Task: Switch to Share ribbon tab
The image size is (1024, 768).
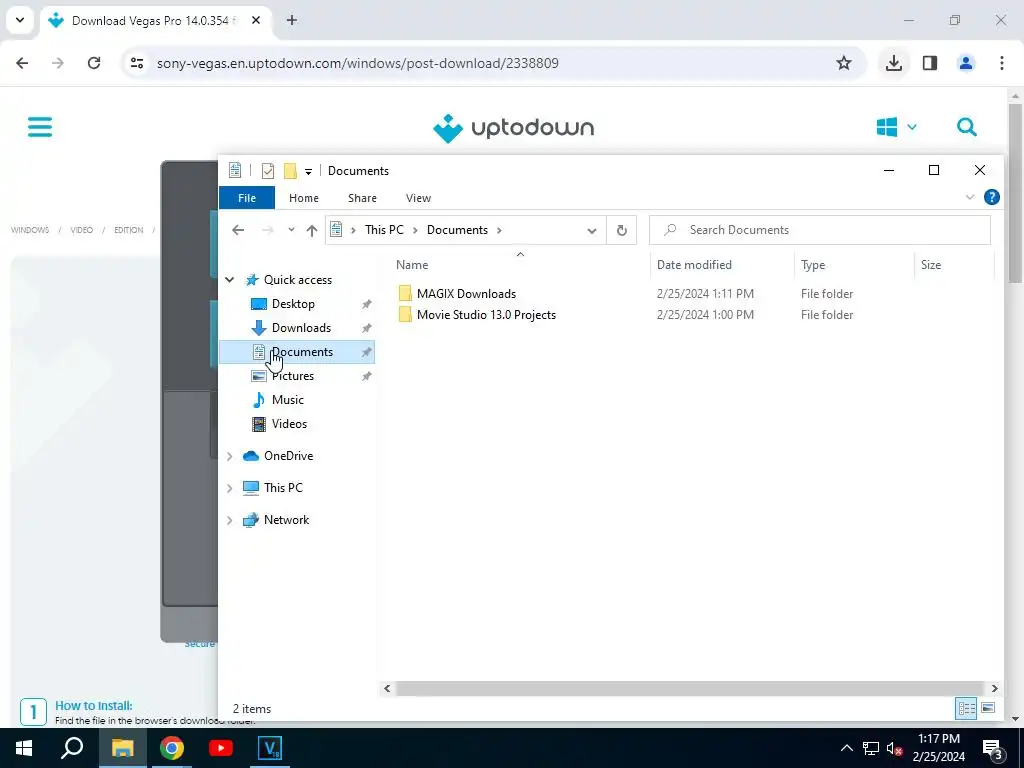Action: point(362,198)
